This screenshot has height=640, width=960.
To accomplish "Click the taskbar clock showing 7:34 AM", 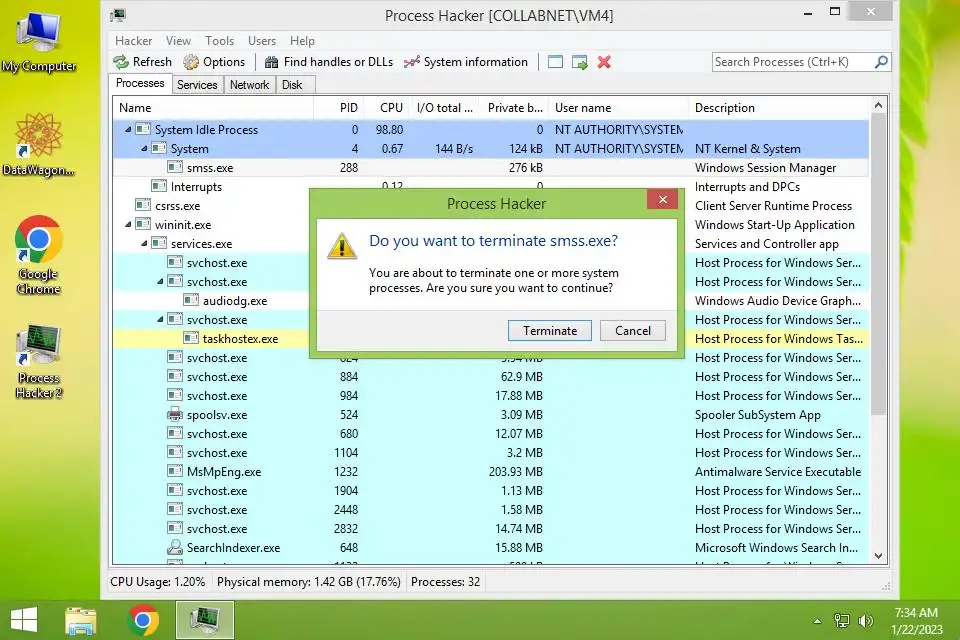I will (x=916, y=620).
